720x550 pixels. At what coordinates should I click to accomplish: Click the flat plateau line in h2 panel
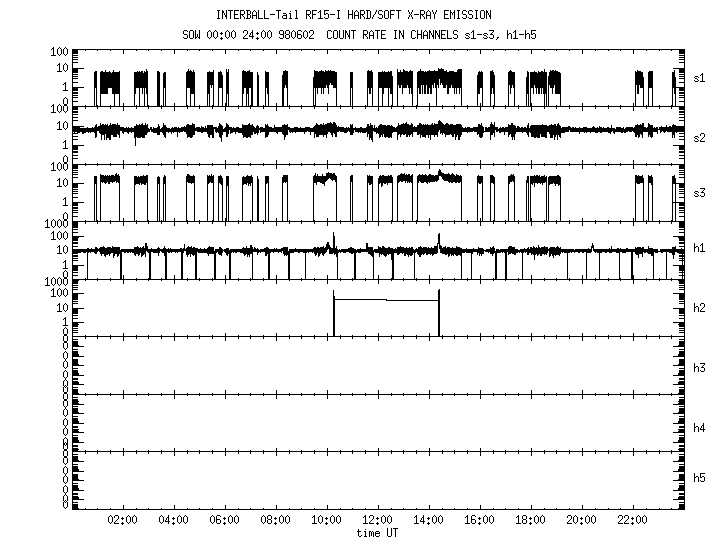(x=386, y=300)
